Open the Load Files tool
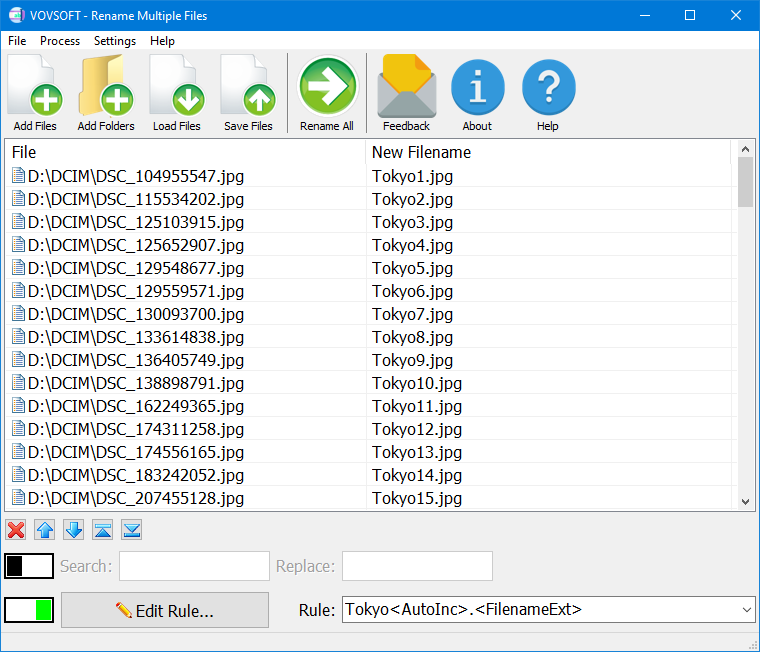The height and width of the screenshot is (652, 760). (x=177, y=94)
